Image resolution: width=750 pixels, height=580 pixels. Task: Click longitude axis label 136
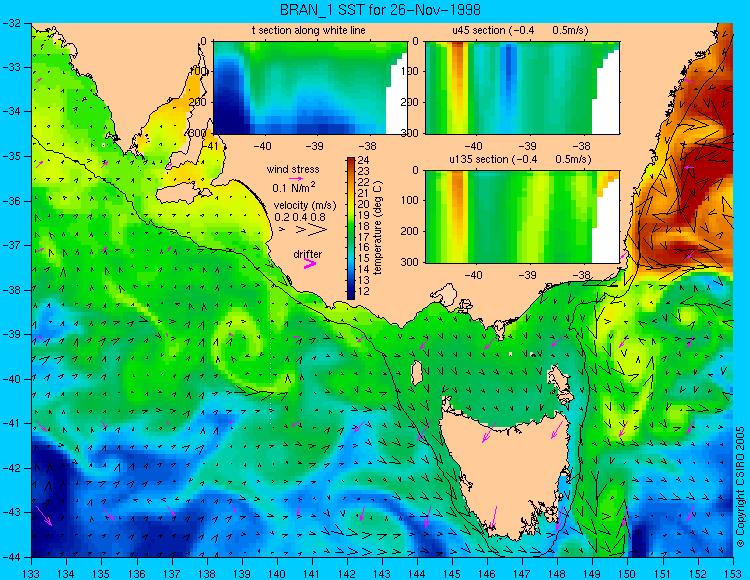(x=136, y=573)
